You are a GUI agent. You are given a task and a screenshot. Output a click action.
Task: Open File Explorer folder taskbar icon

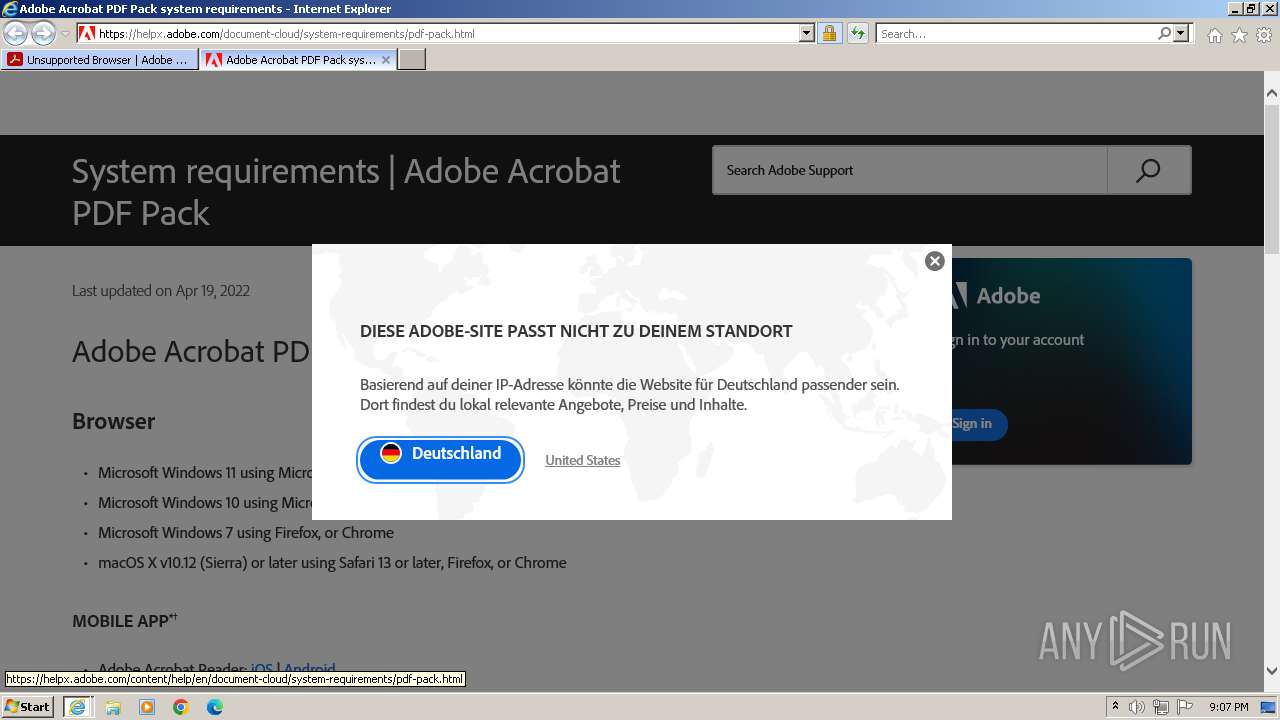click(x=113, y=707)
